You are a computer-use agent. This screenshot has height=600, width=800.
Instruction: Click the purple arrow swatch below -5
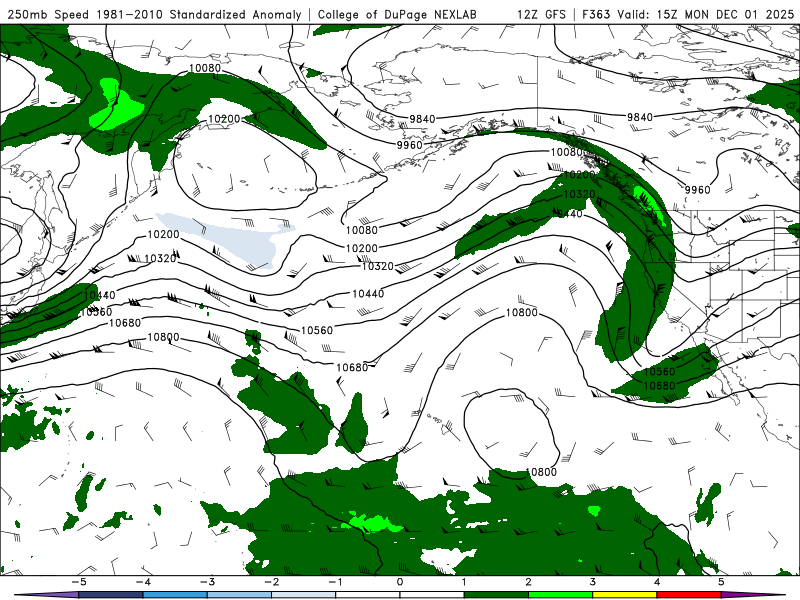(x=46, y=595)
